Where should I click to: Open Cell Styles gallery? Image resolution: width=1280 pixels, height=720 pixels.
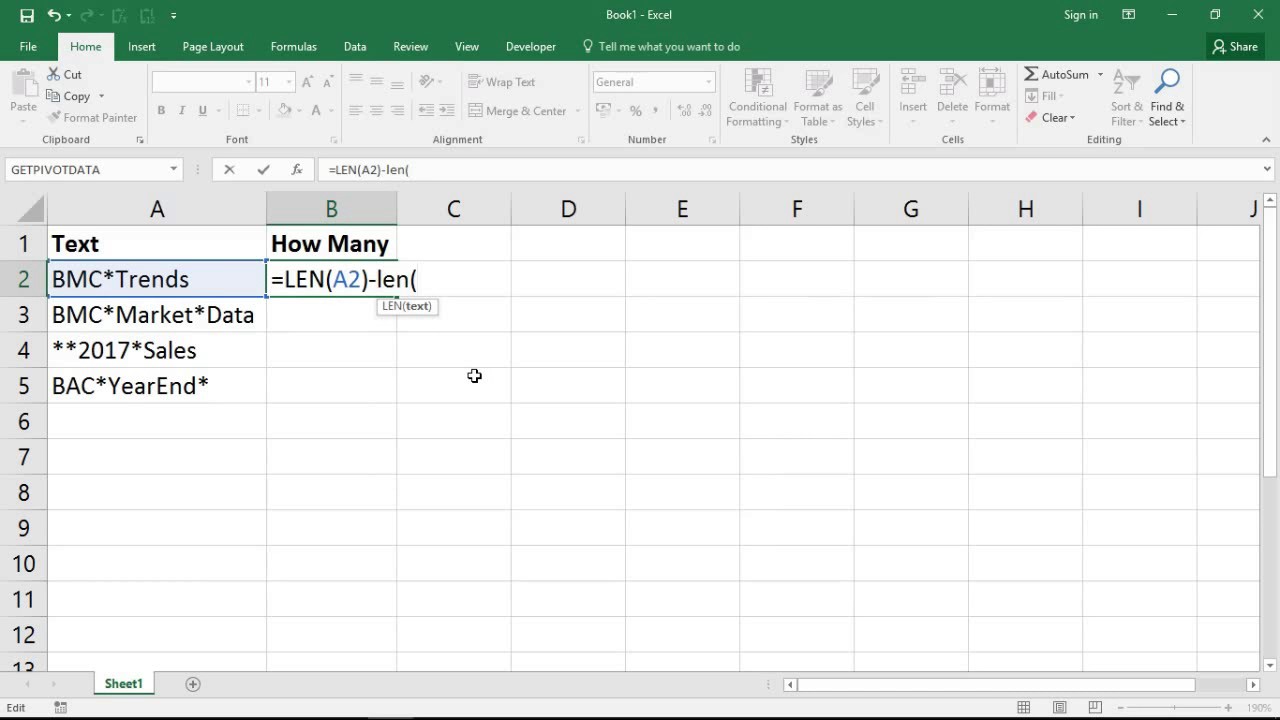865,98
